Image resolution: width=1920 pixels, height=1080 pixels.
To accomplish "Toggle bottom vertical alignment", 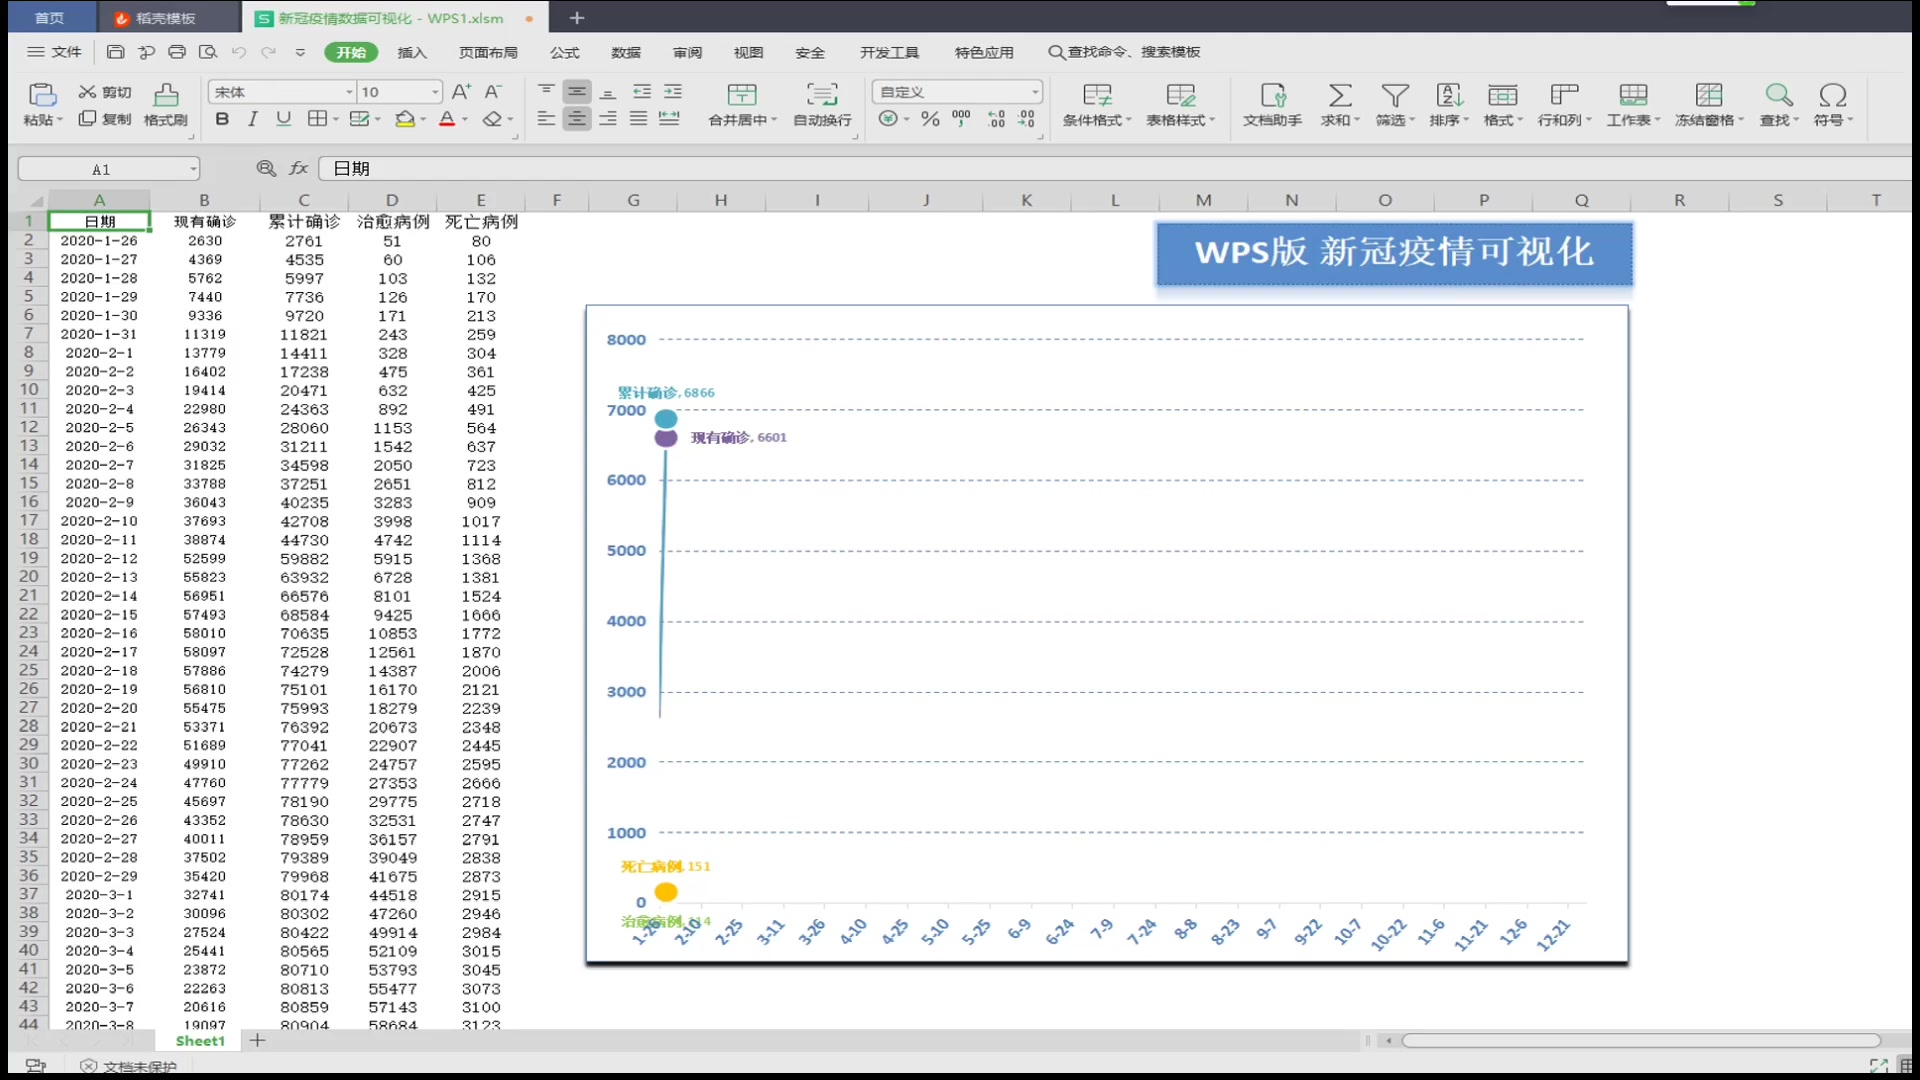I will coord(608,91).
